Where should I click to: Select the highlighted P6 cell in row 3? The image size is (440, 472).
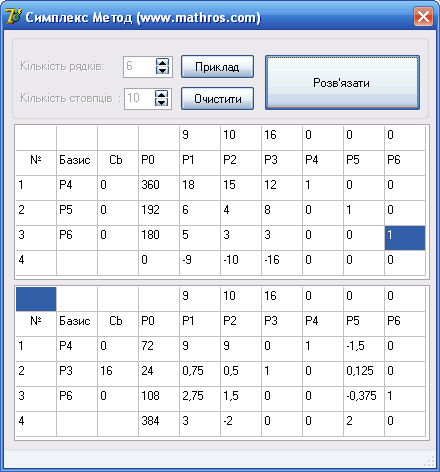(x=405, y=238)
